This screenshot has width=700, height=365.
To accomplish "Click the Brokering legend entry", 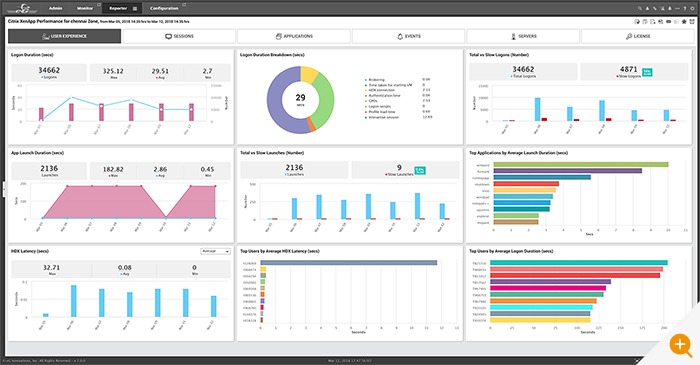I will [x=375, y=80].
